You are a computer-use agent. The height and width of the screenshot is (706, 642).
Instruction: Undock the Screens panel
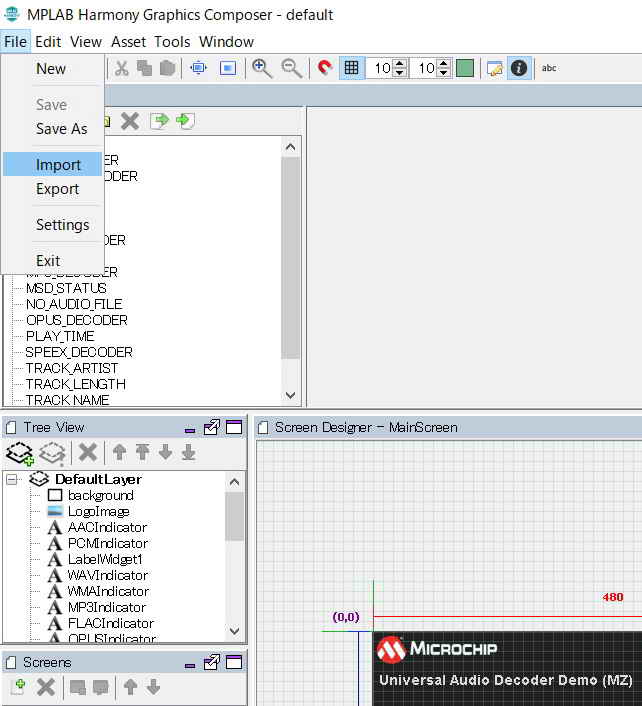[212, 662]
